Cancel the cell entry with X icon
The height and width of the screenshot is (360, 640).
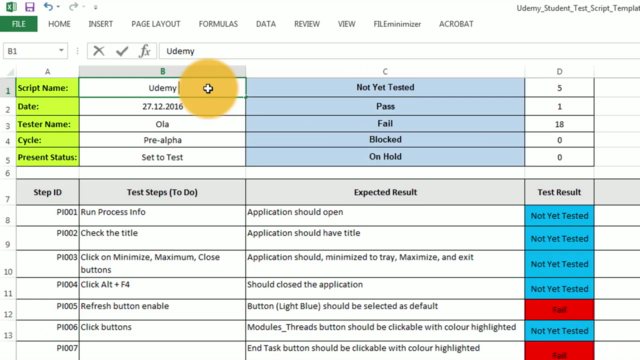coord(99,51)
